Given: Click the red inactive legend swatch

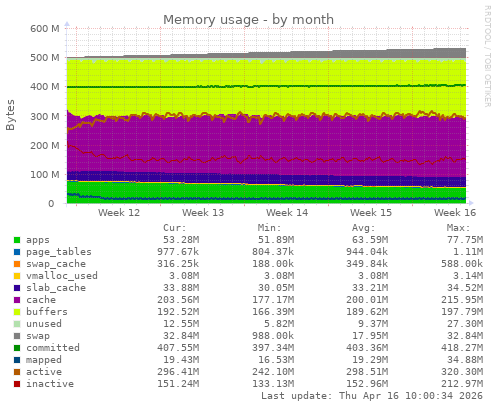Looking at the screenshot, I should tap(17, 384).
